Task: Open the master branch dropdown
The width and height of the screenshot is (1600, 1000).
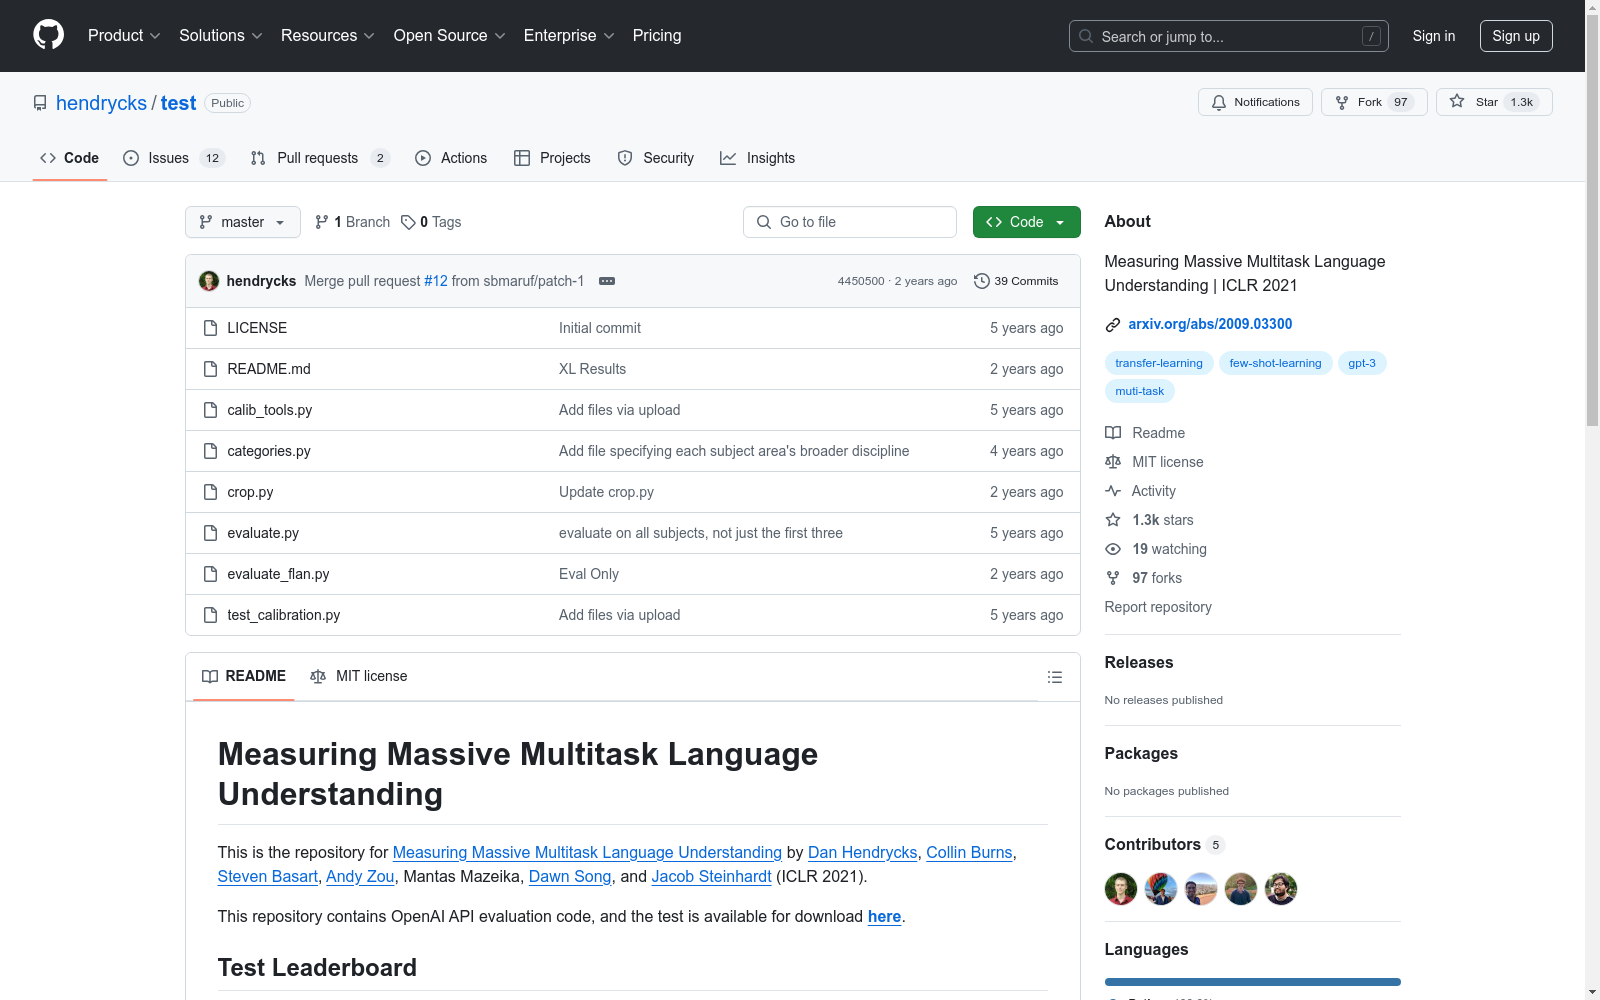Action: click(243, 222)
